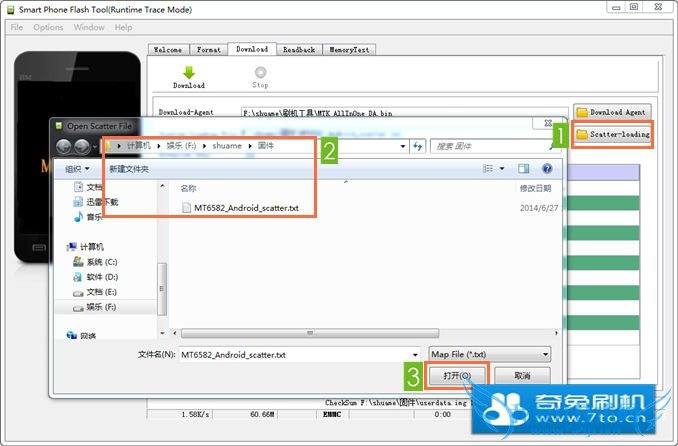The height and width of the screenshot is (446, 678).
Task: Click the search field in the dialog
Action: tap(493, 146)
